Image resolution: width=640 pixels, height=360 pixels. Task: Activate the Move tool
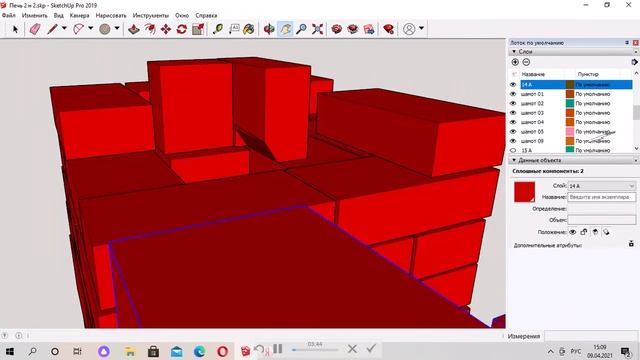[166, 29]
